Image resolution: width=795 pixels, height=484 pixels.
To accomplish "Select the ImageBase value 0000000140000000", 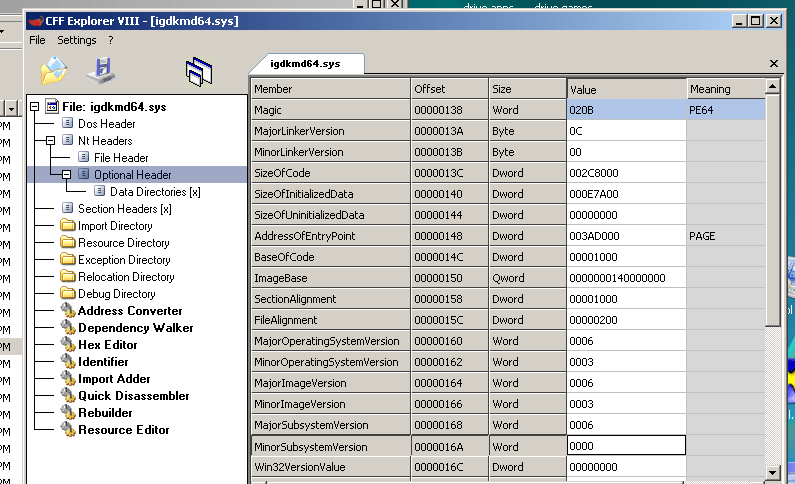I will click(627, 278).
